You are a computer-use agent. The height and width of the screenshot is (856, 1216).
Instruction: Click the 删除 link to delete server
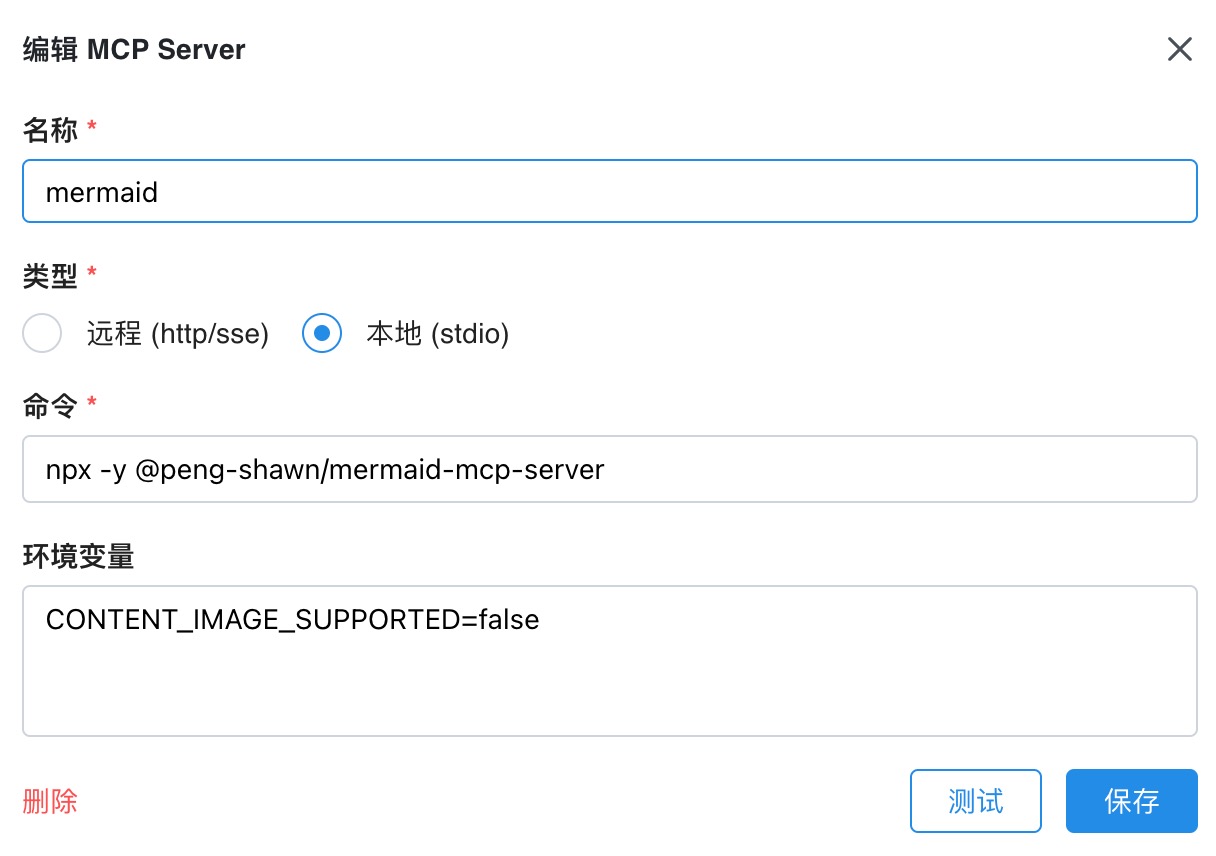click(x=50, y=801)
